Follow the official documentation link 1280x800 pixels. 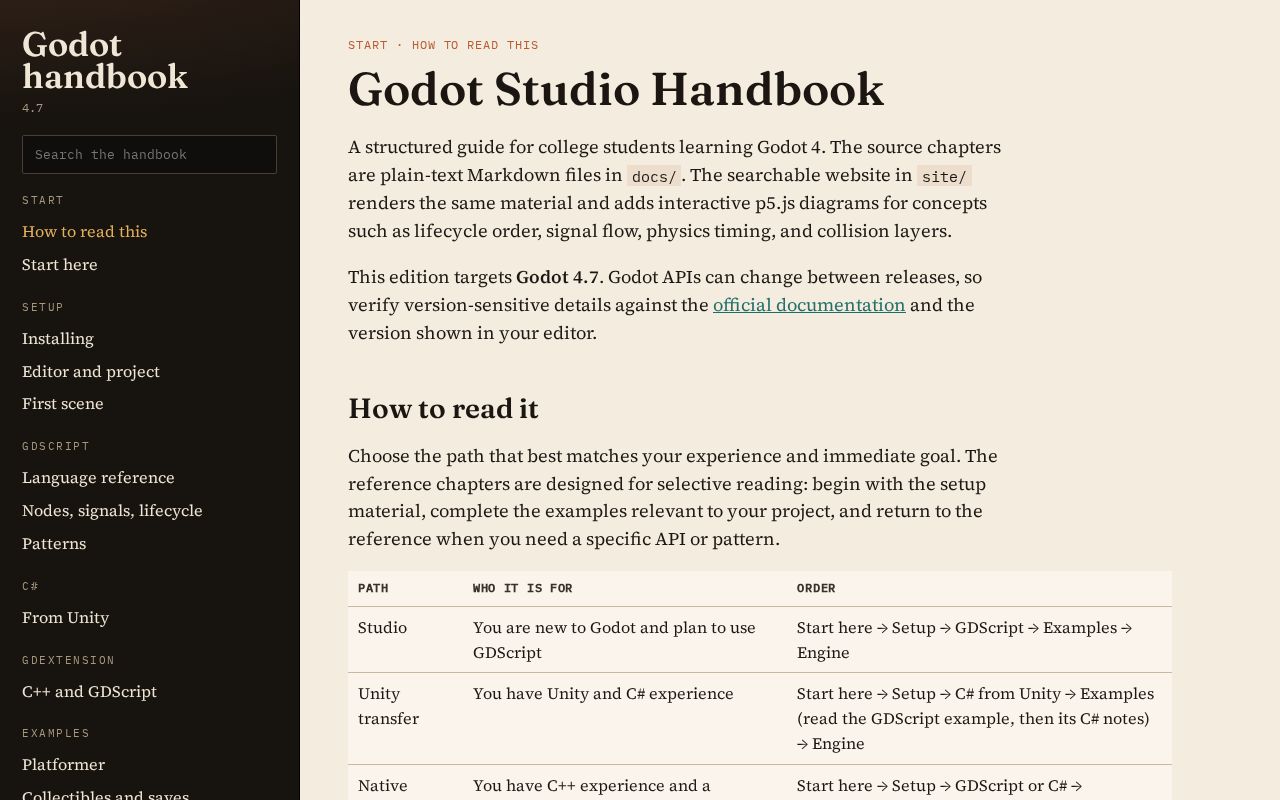(x=809, y=305)
